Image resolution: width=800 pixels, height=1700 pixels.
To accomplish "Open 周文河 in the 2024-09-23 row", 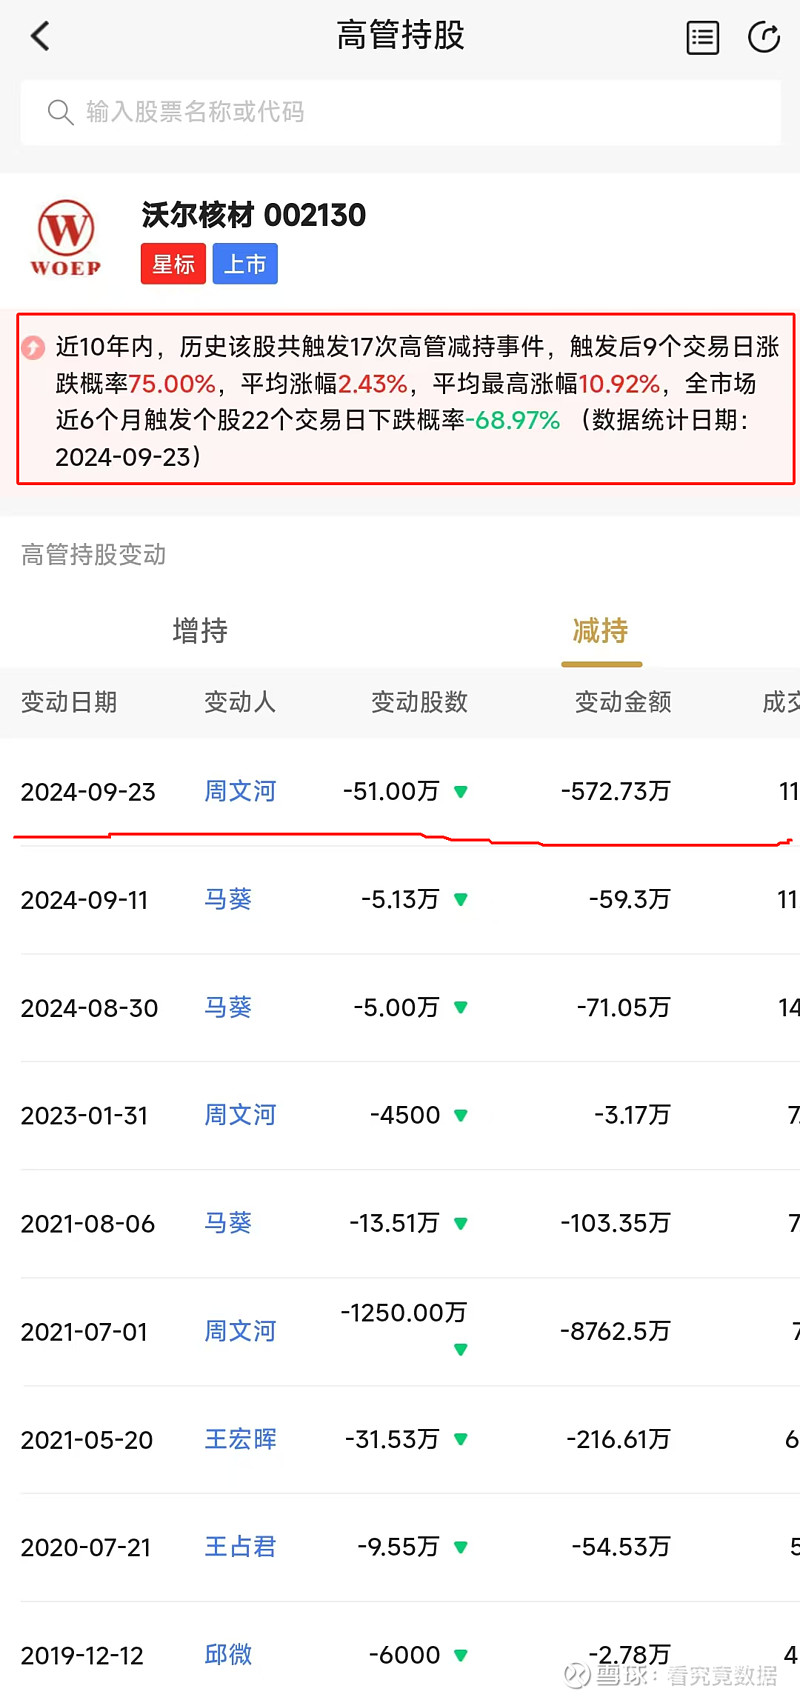I will click(240, 791).
